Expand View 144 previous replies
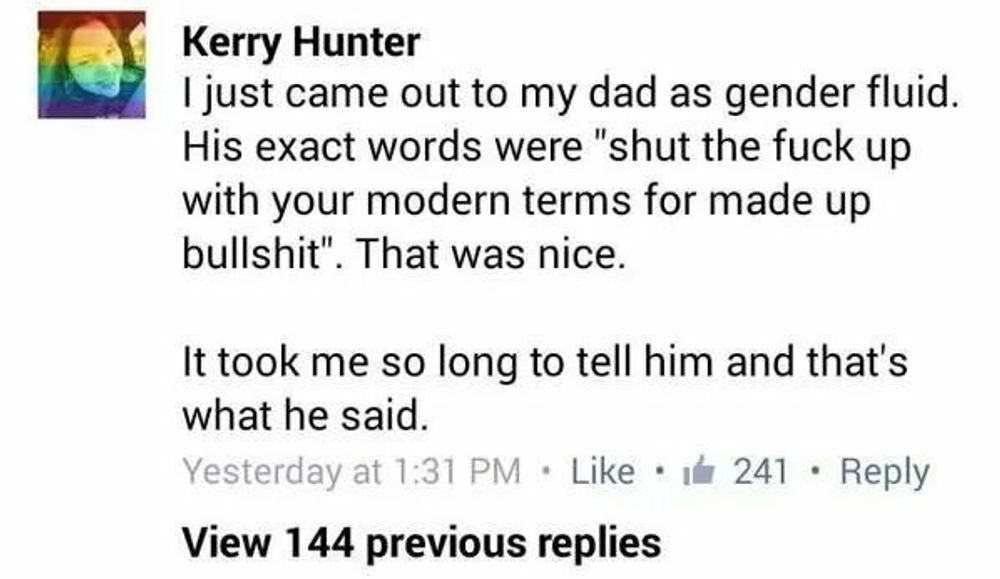This screenshot has height=579, width=1000. [x=422, y=543]
